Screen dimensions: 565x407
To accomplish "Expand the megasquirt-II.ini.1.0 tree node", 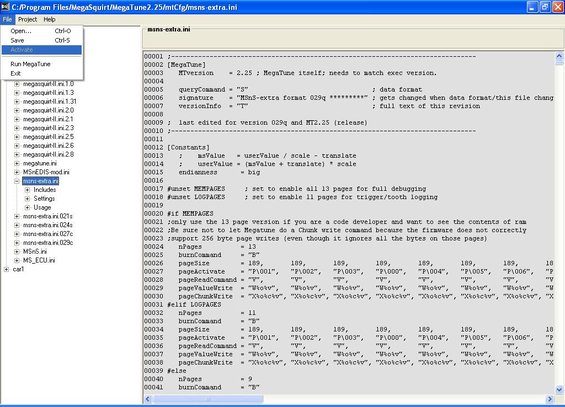I will pyautogui.click(x=17, y=84).
